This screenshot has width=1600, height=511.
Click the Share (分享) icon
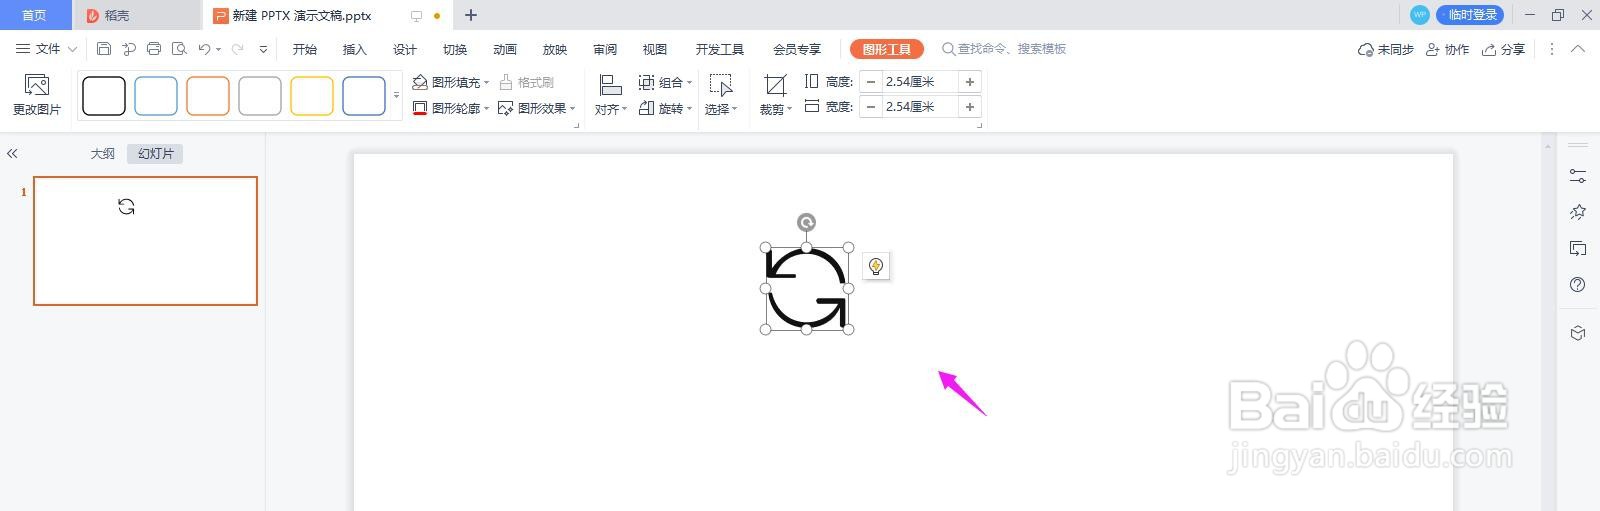(1489, 49)
